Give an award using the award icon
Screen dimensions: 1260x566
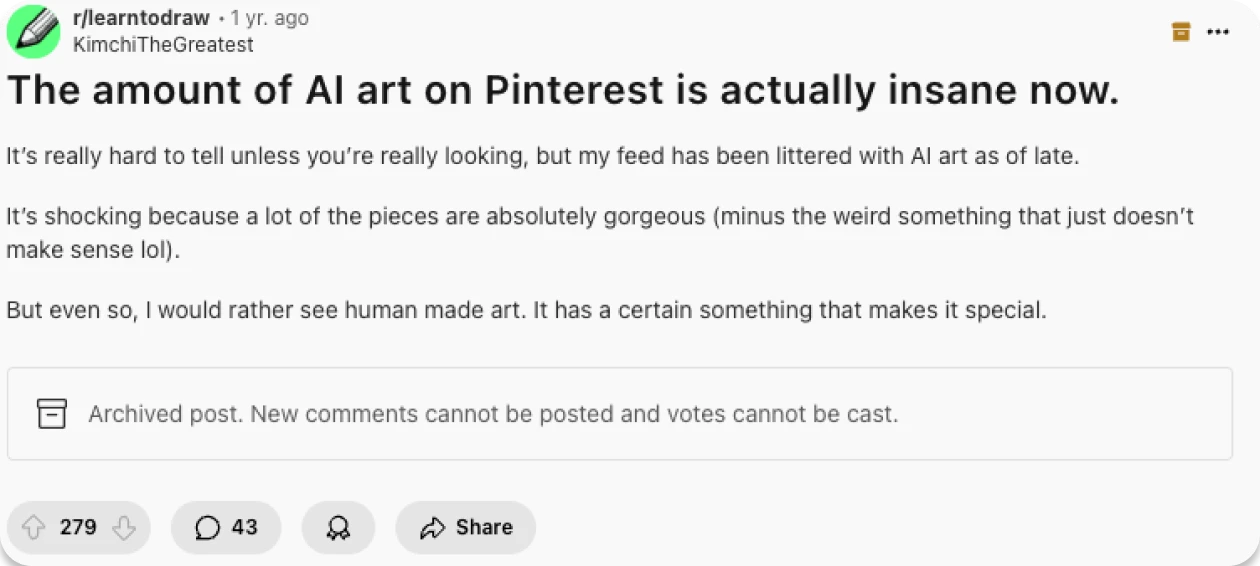click(338, 528)
